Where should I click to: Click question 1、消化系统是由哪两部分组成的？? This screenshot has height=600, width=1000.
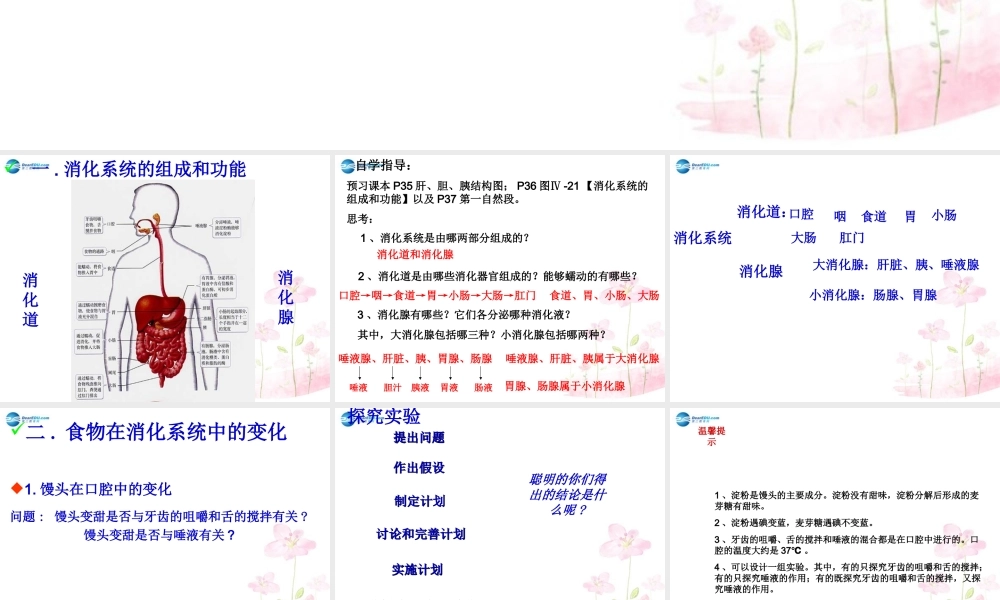pyautogui.click(x=445, y=238)
